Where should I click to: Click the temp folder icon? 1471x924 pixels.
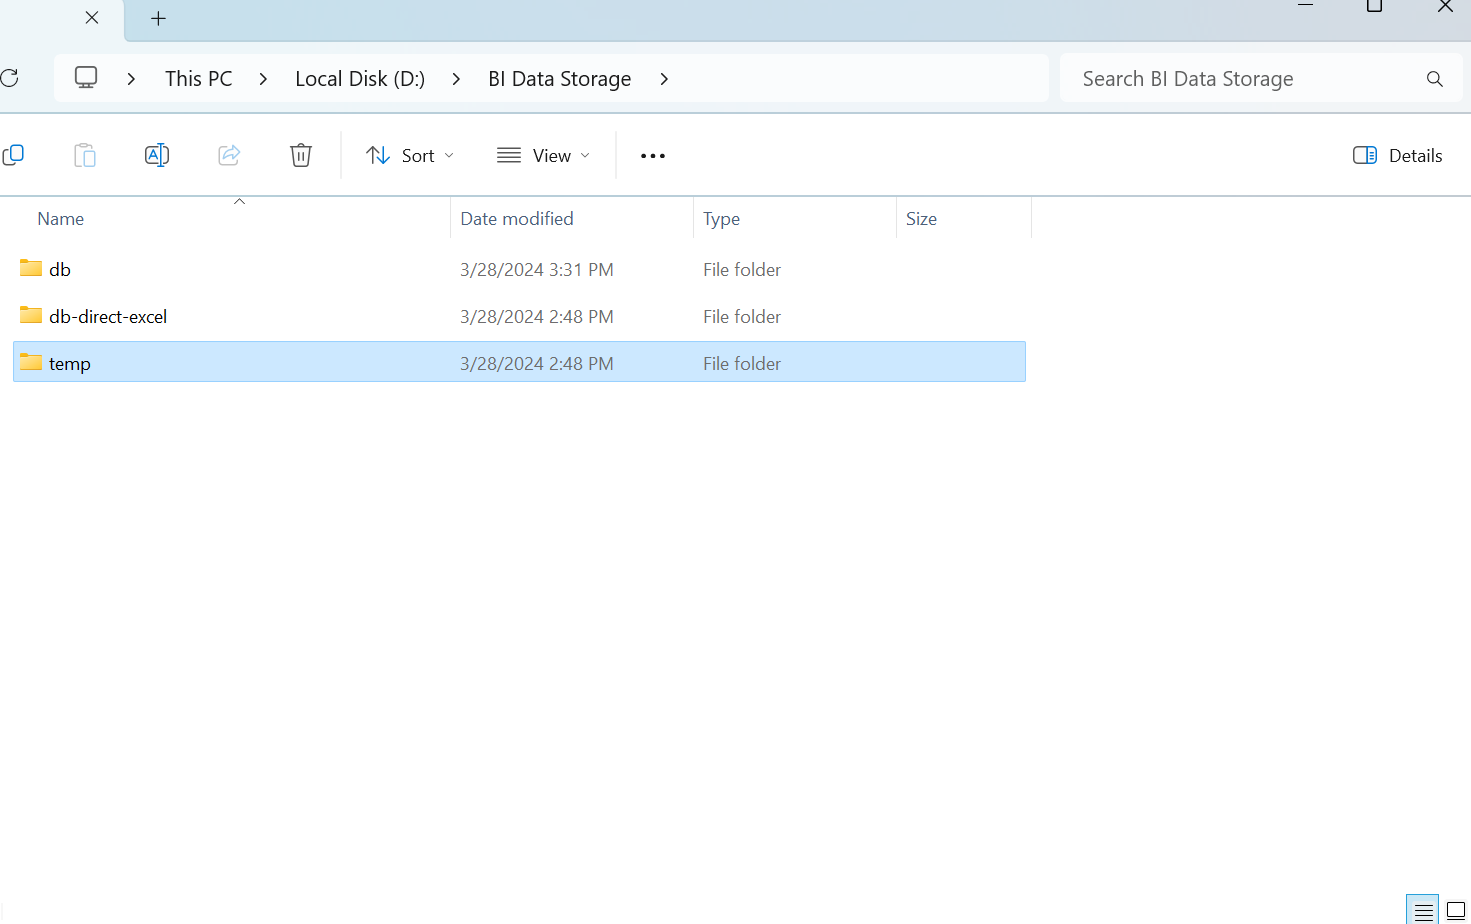click(31, 362)
